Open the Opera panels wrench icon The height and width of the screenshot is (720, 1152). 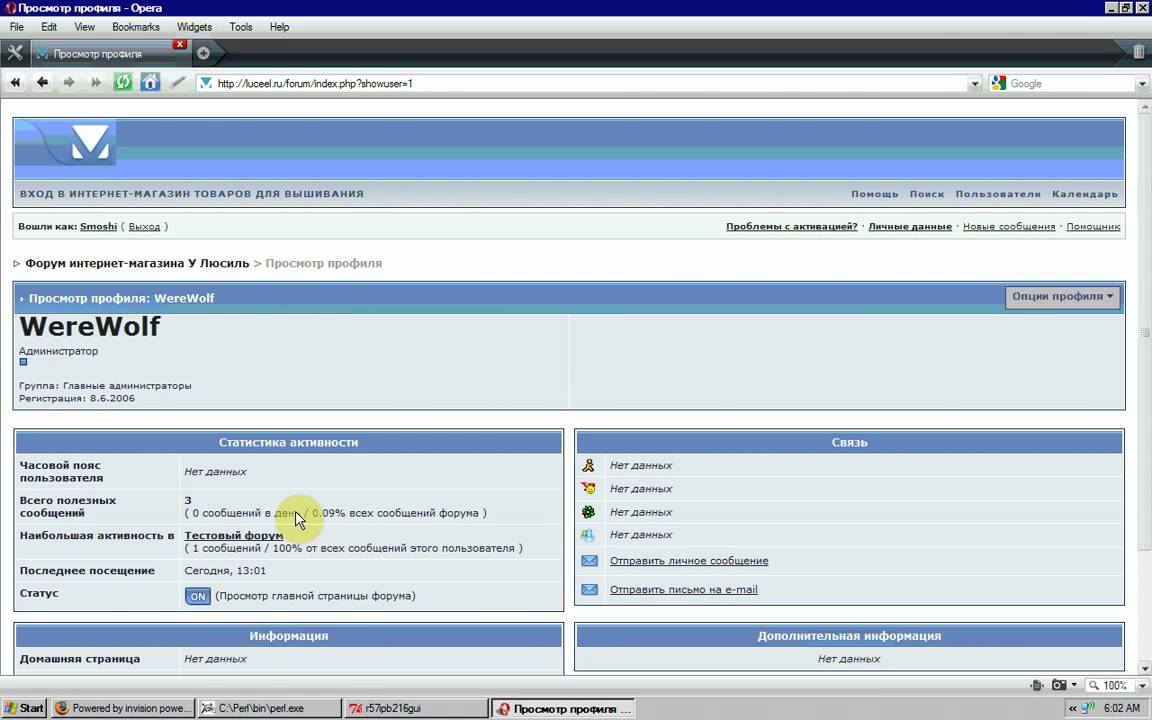(x=15, y=53)
